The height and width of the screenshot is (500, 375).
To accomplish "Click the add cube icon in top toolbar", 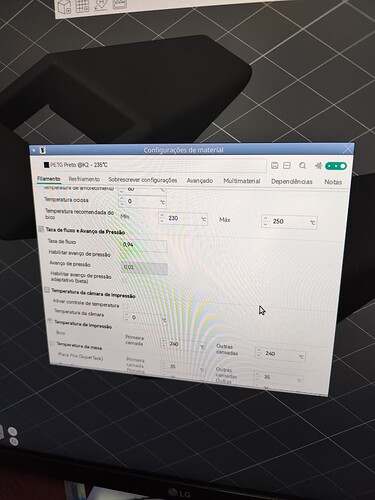I will point(65,7).
